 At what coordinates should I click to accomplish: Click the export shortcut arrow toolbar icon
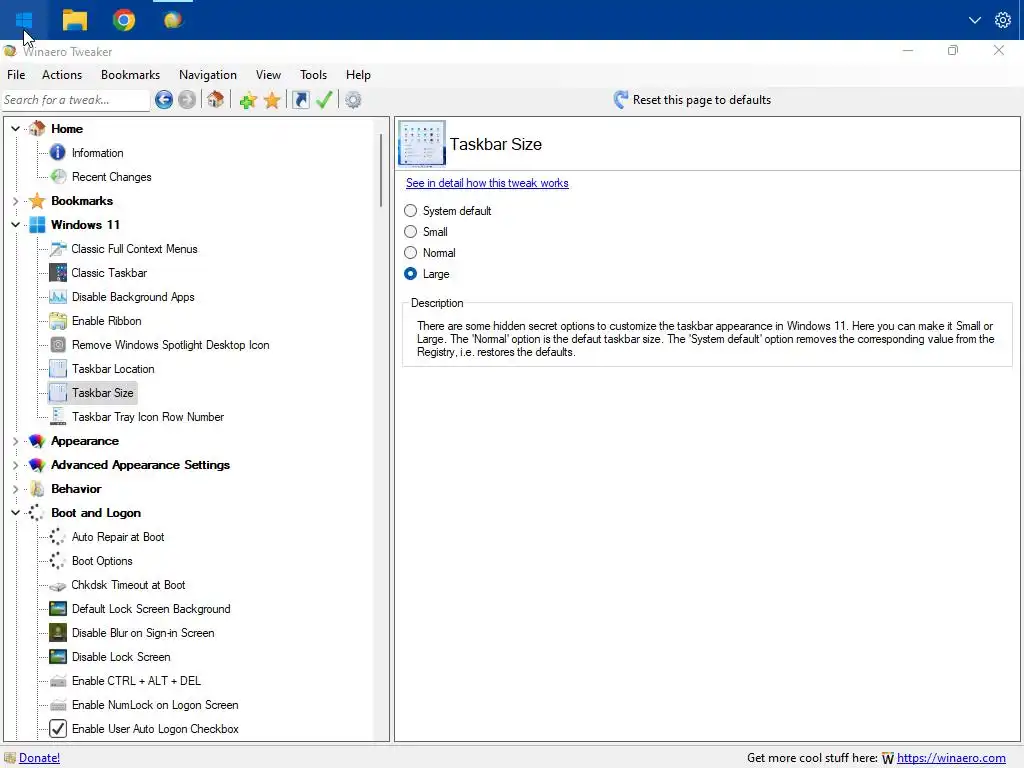tap(300, 100)
